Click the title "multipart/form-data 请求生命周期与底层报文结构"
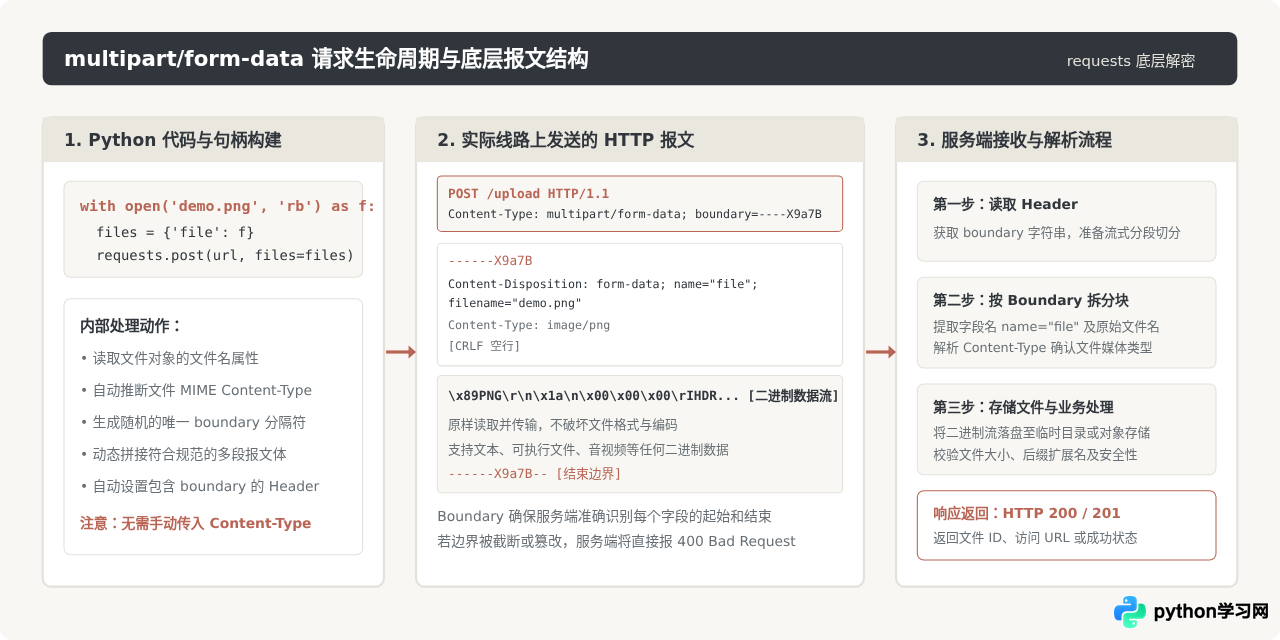This screenshot has height=640, width=1280. coord(326,59)
